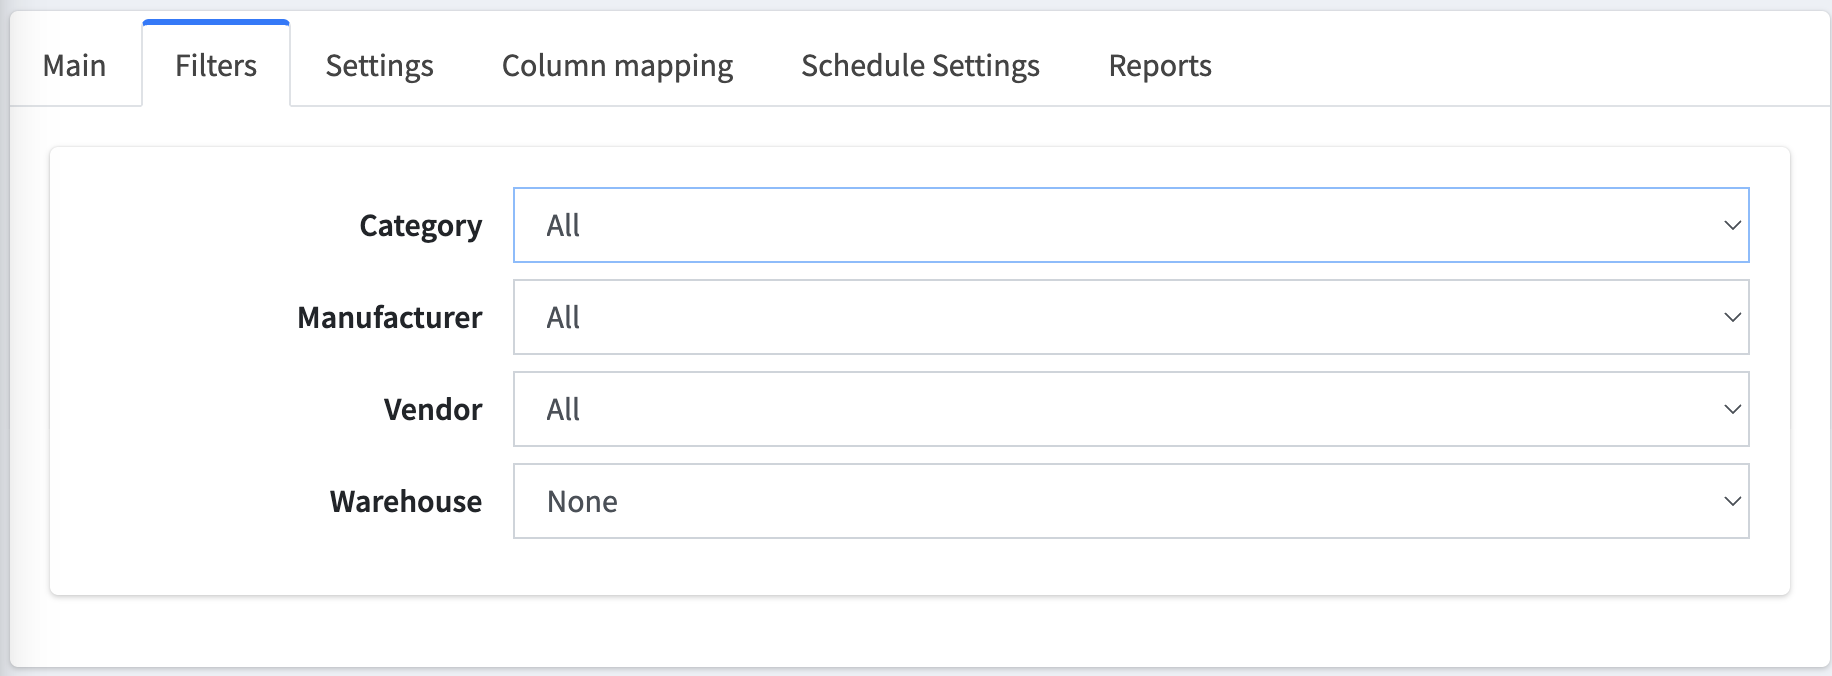Expand the Vendor select box

point(1130,409)
